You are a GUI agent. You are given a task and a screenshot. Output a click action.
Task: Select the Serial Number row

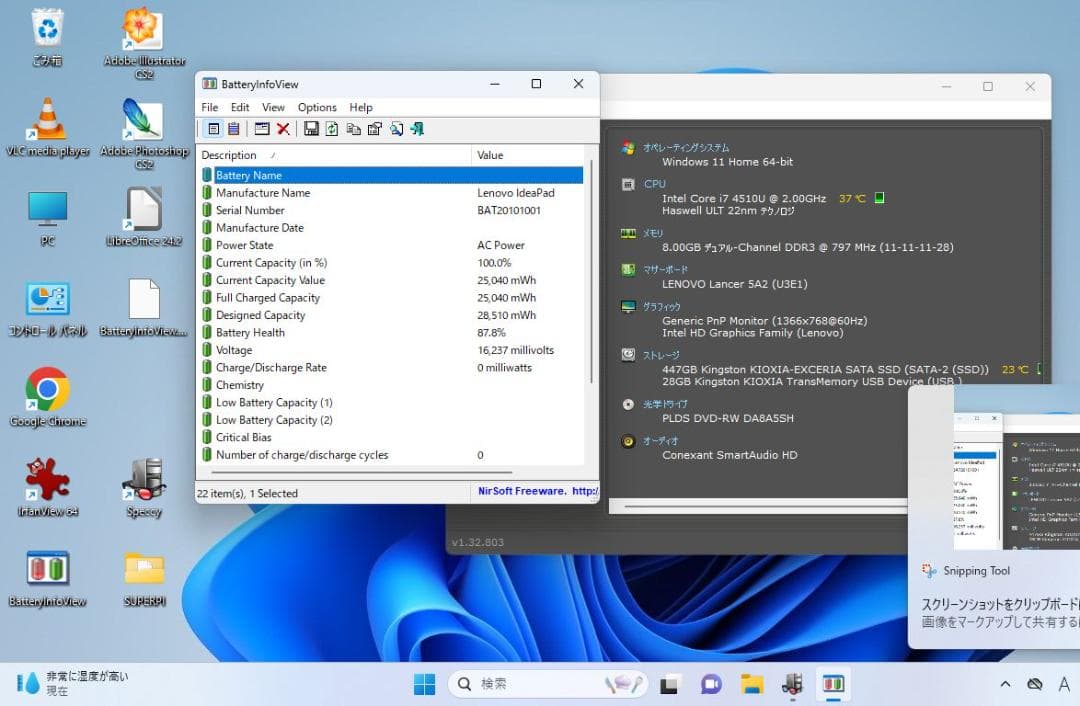392,210
